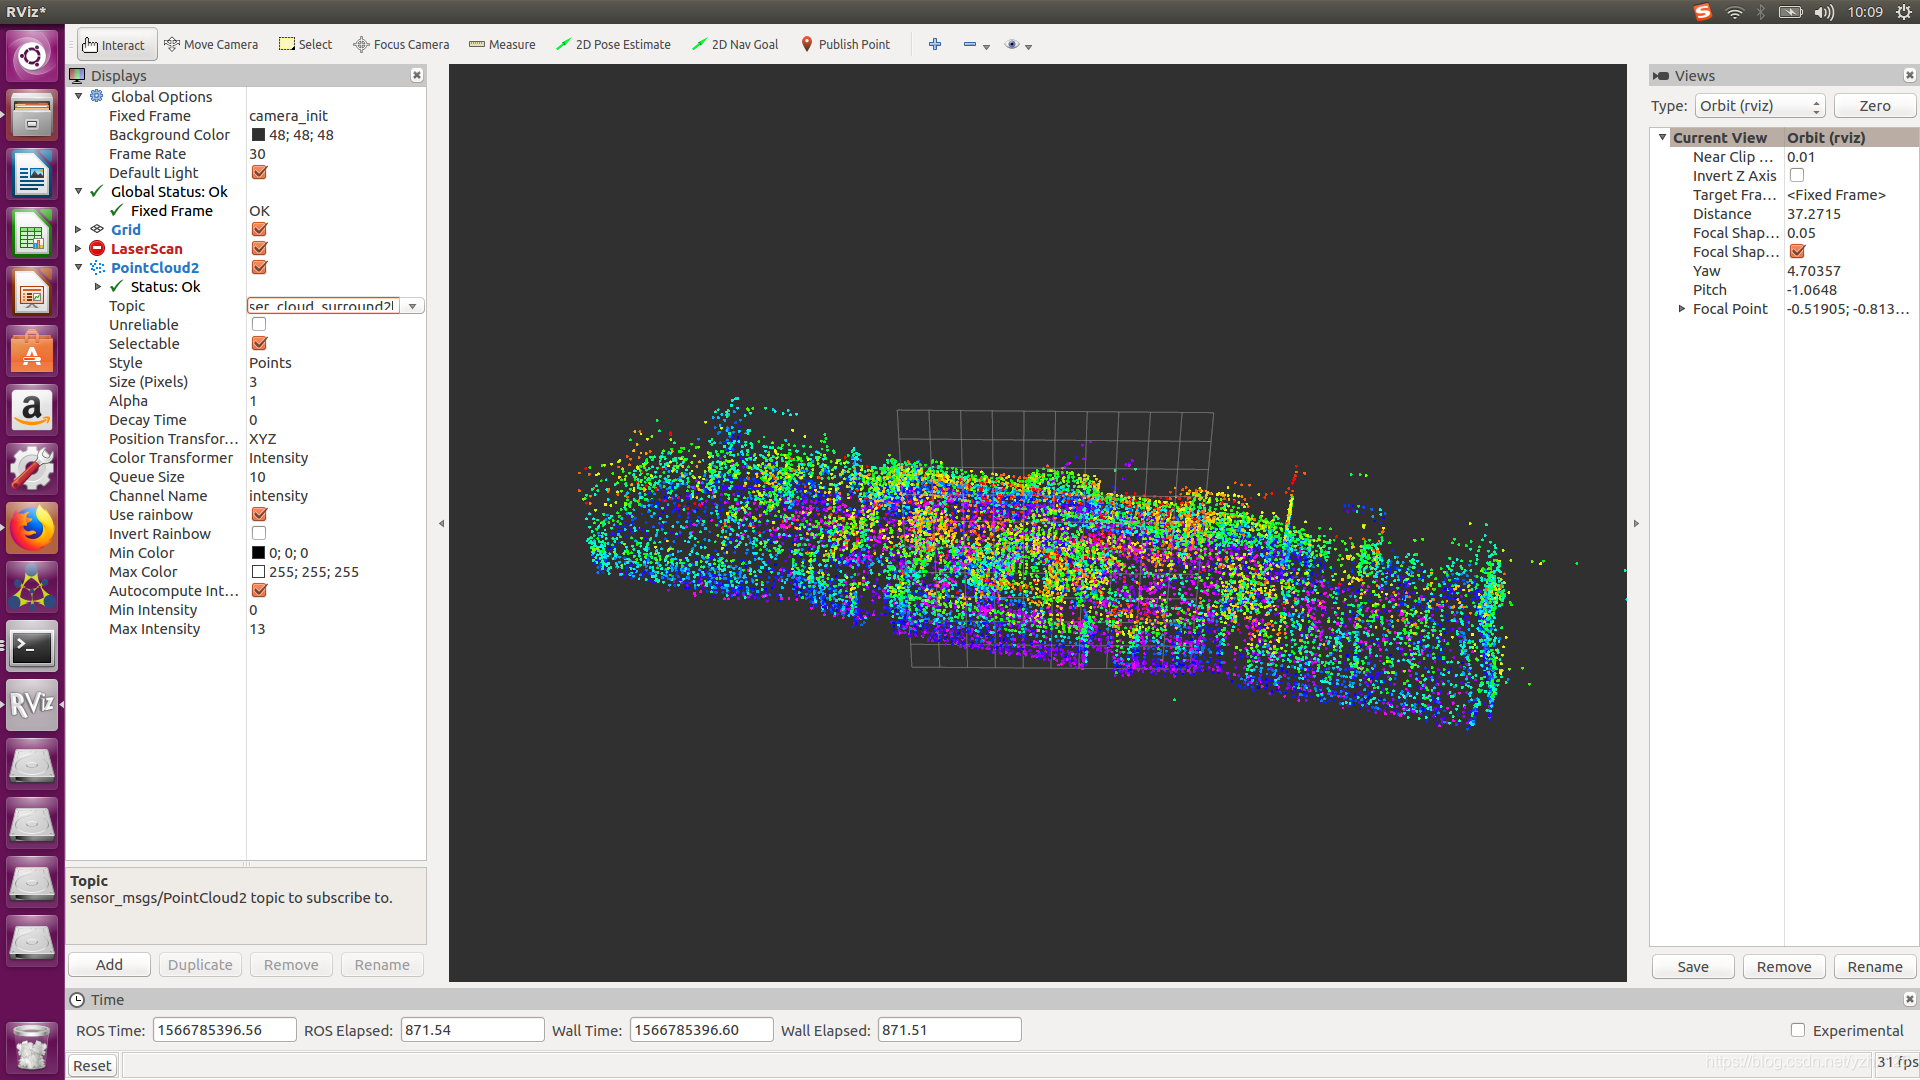Save the current view
Screen dimensions: 1920x1080
(x=1693, y=967)
